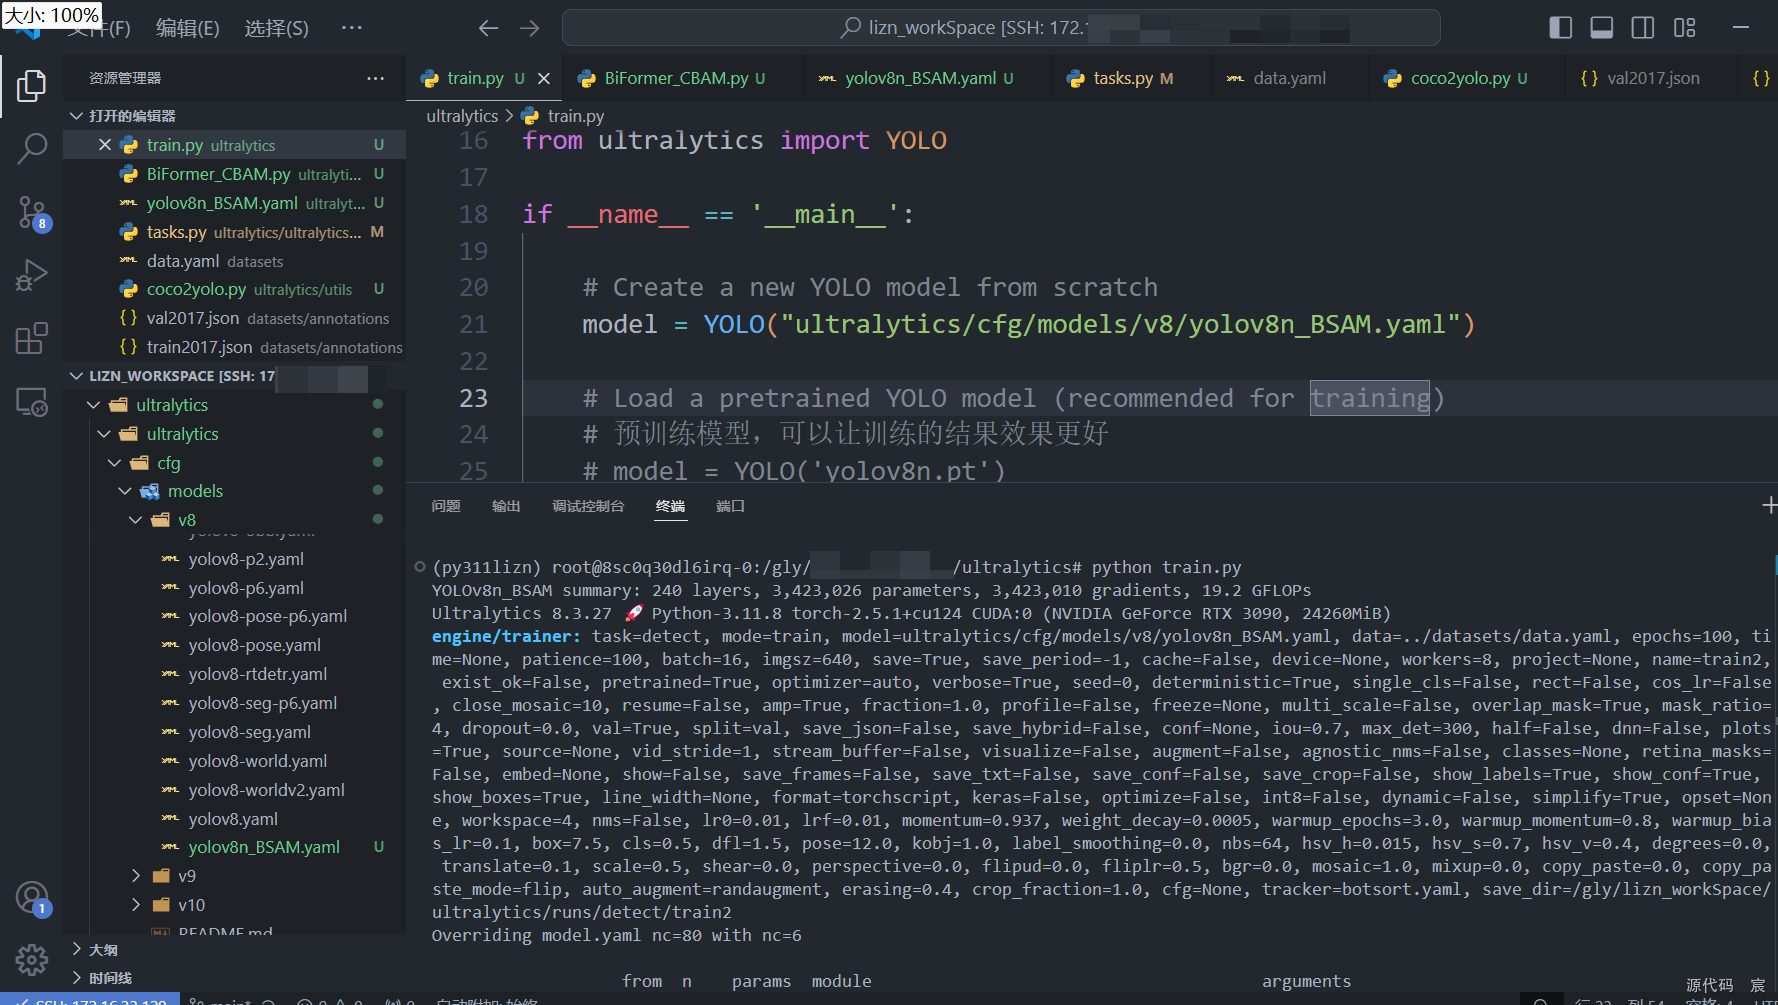1778x1005 pixels.
Task: Close the train.py editor tab
Action: point(544,78)
